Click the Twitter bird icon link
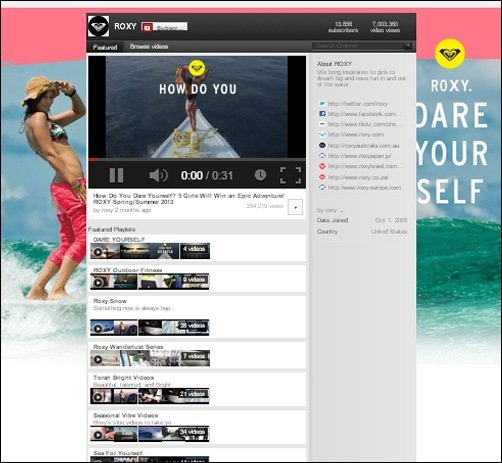 tap(322, 103)
